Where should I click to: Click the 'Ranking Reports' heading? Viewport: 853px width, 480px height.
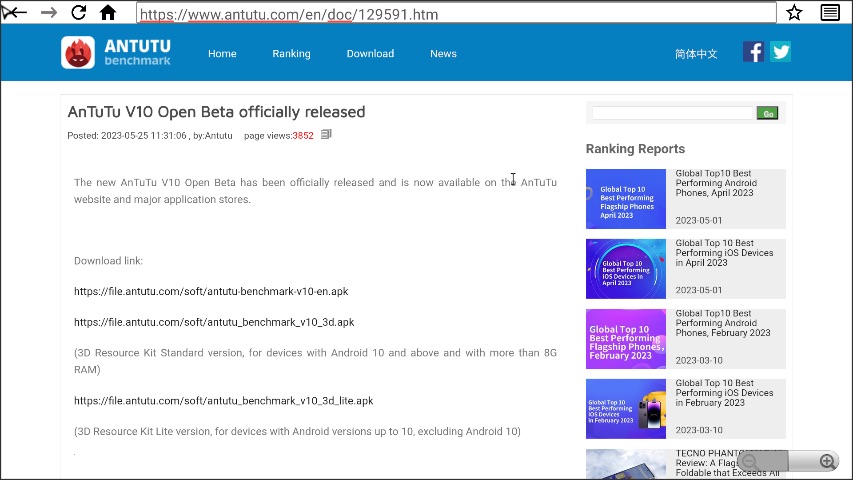(x=635, y=149)
